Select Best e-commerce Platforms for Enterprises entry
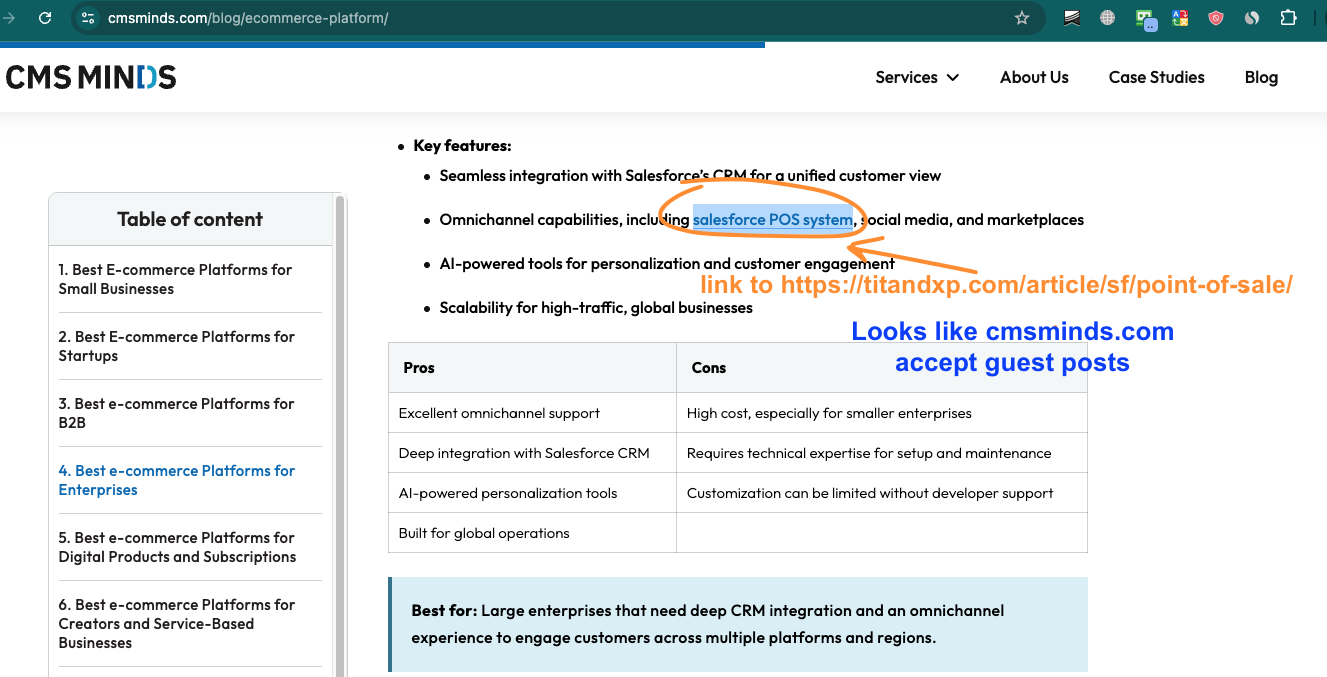 coord(176,480)
